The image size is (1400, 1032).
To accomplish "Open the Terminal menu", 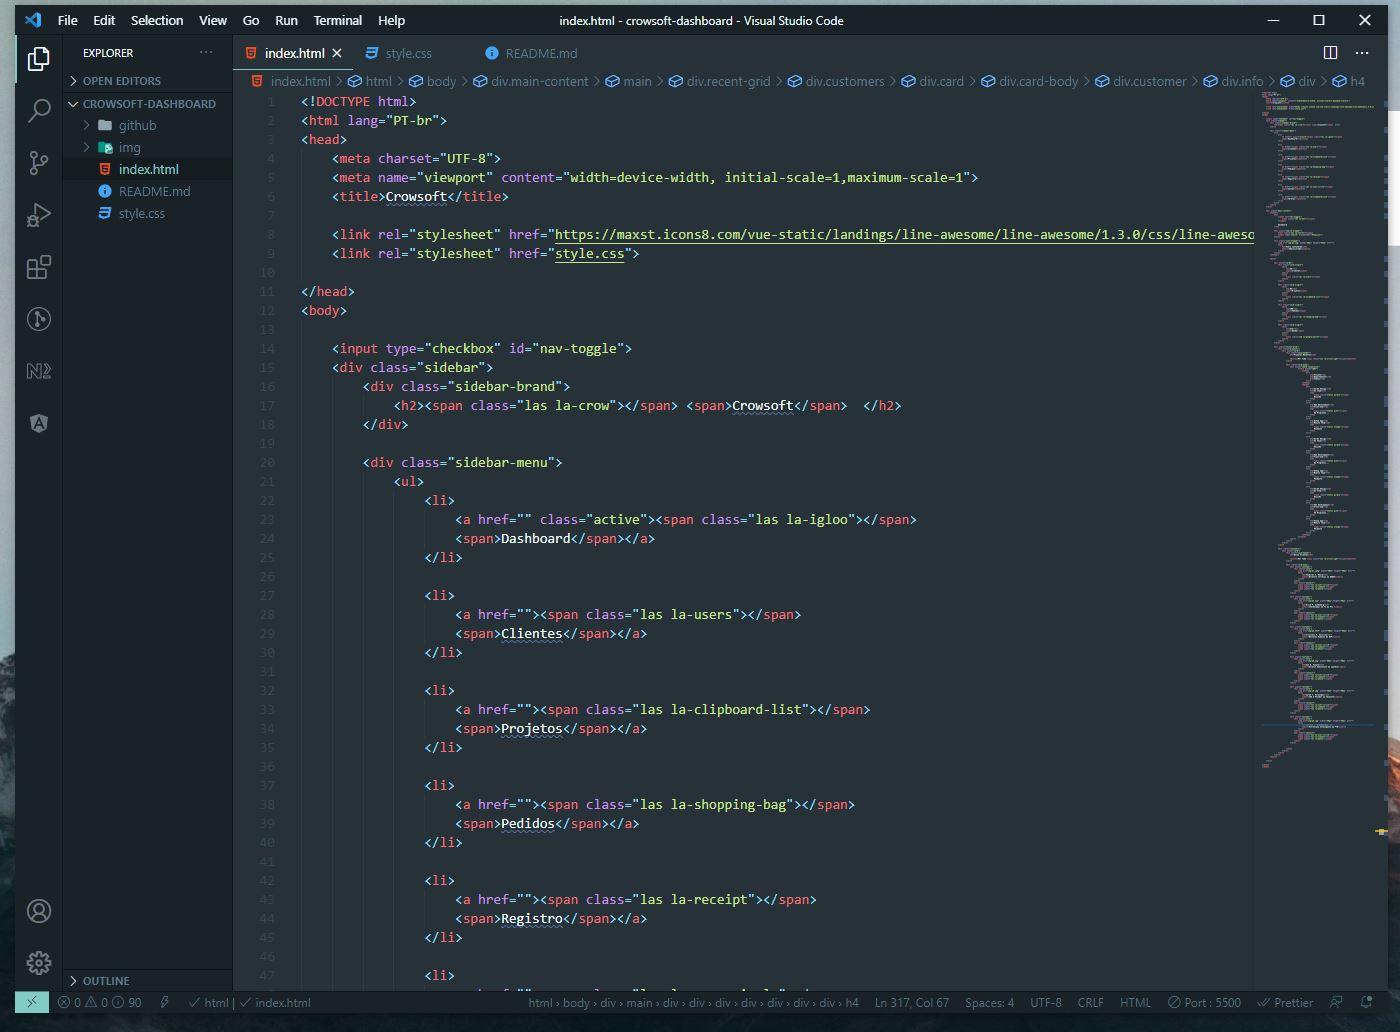I will pos(338,20).
